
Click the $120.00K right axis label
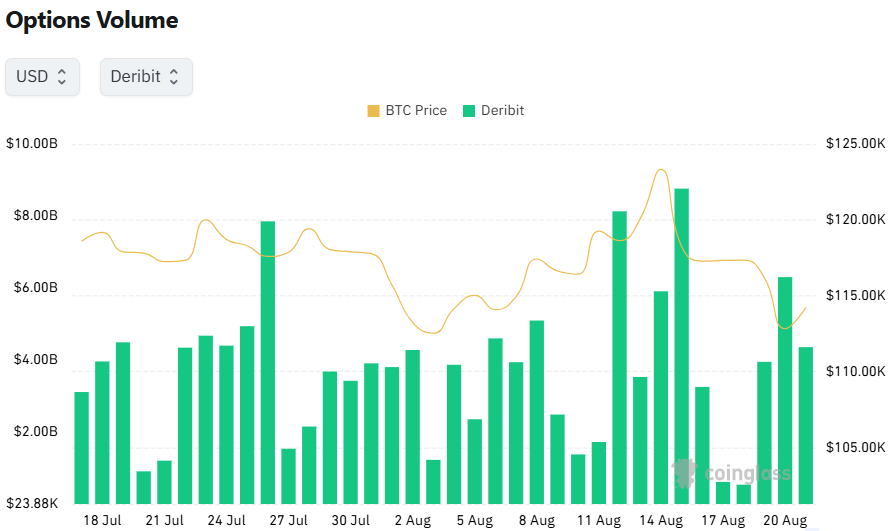[856, 219]
